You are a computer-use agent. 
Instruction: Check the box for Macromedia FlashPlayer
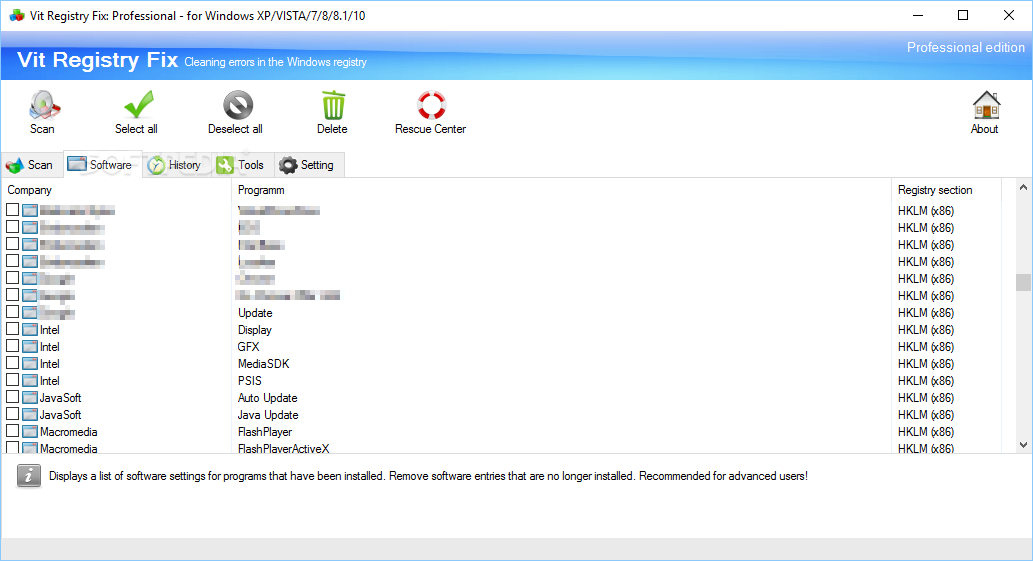click(x=13, y=432)
